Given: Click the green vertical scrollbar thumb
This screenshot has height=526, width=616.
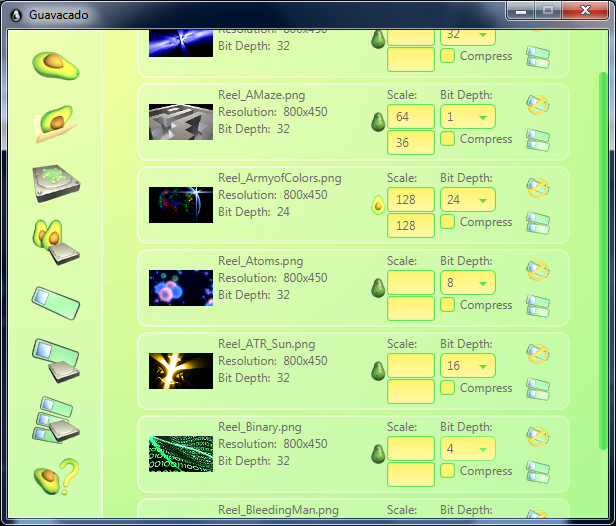Looking at the screenshot, I should [x=603, y=260].
